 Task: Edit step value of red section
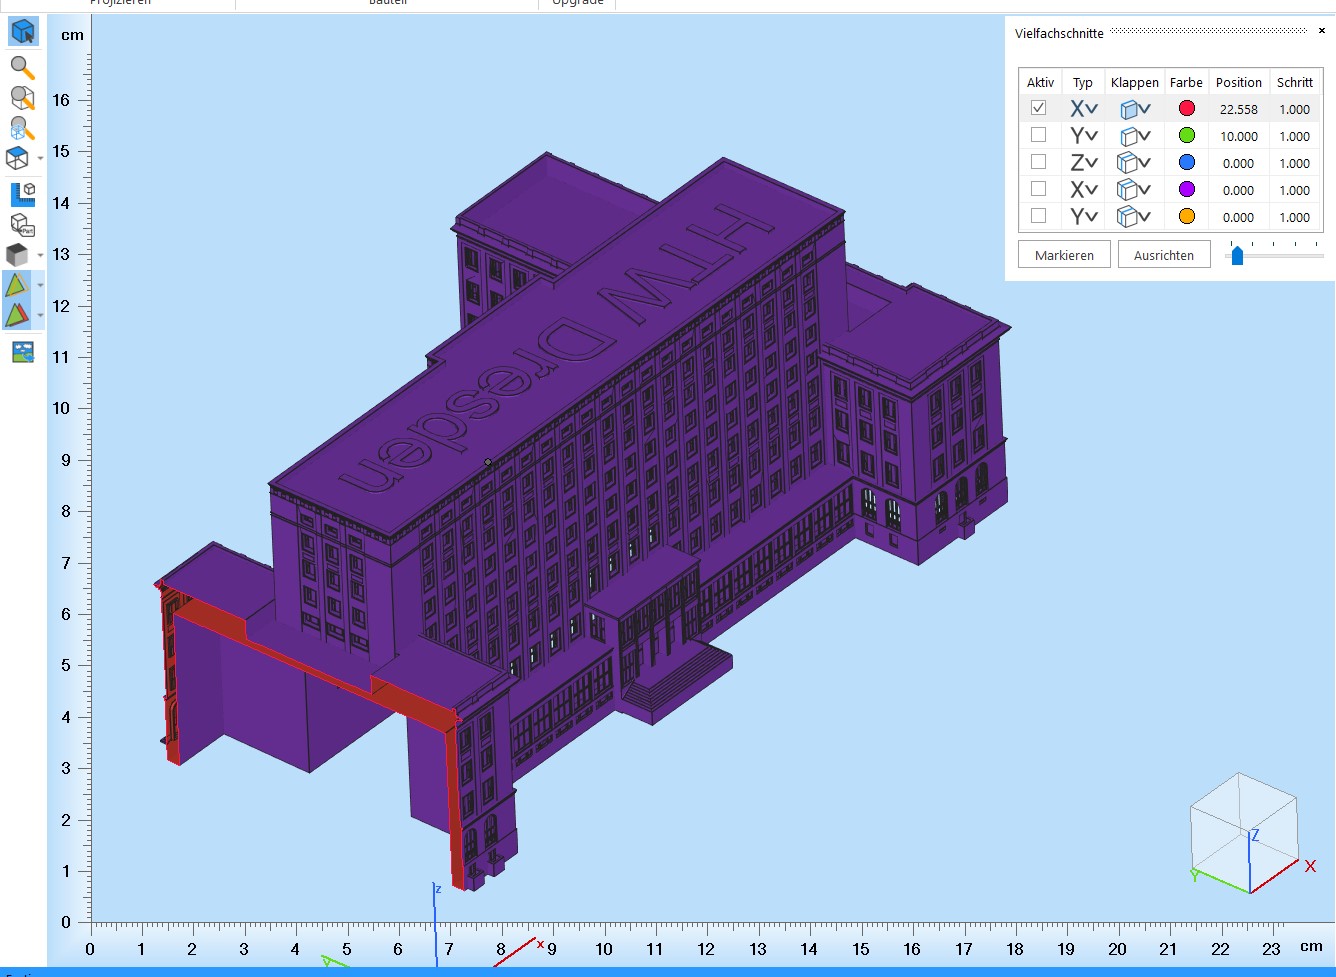[1295, 109]
